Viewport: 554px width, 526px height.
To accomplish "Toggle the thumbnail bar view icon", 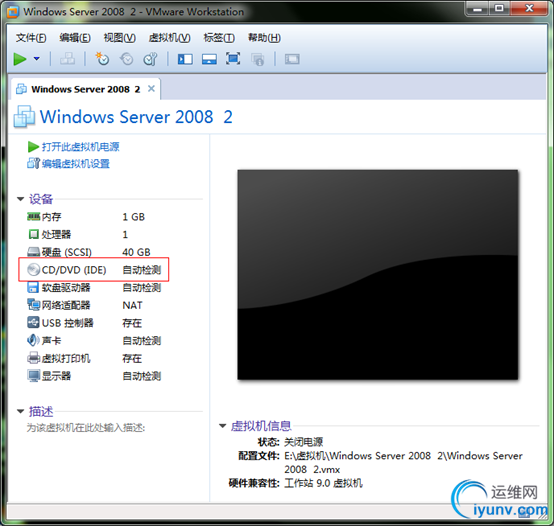I will click(x=209, y=59).
